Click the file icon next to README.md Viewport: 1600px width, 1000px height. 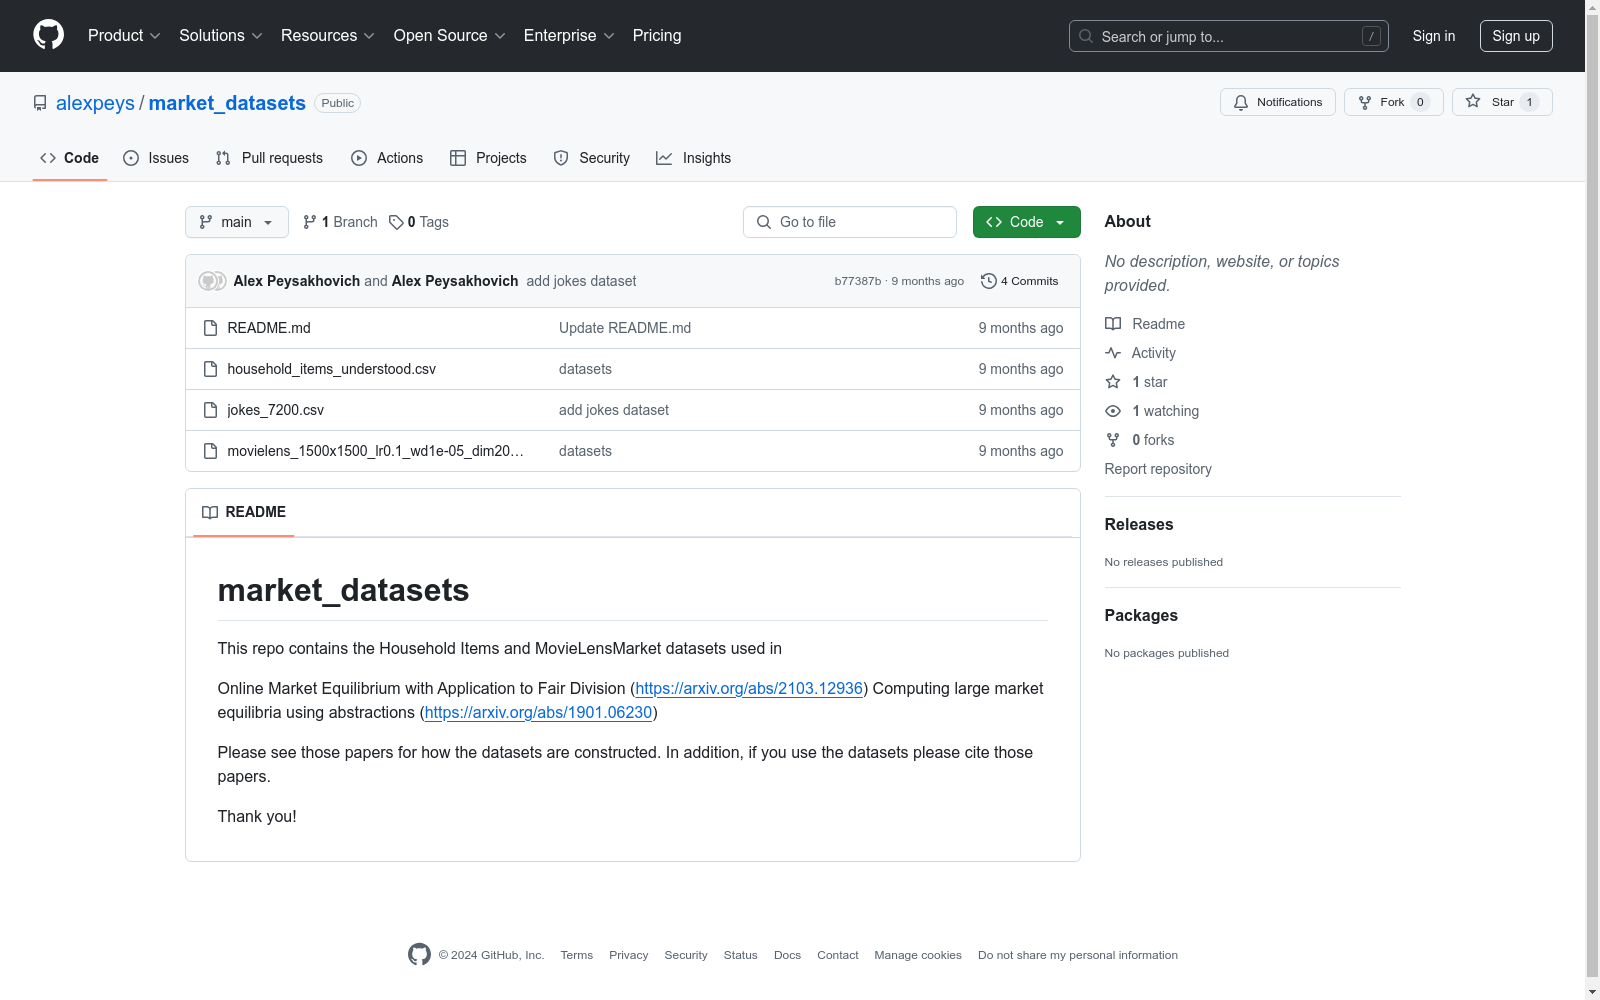[210, 328]
